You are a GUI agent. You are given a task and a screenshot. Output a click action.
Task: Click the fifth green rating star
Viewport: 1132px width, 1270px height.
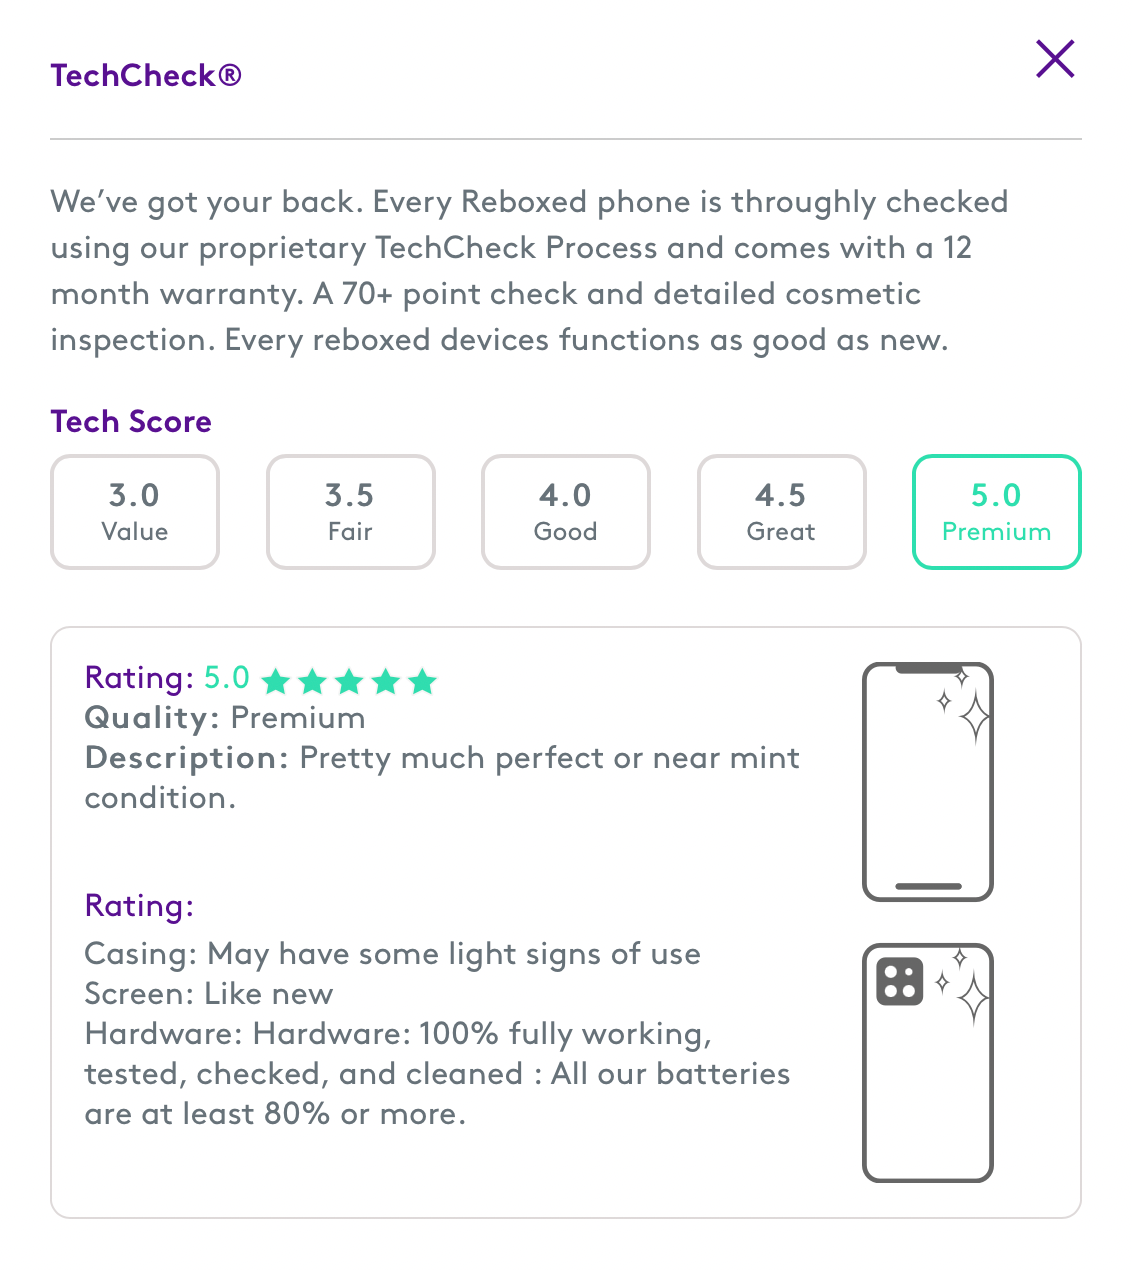tap(423, 682)
